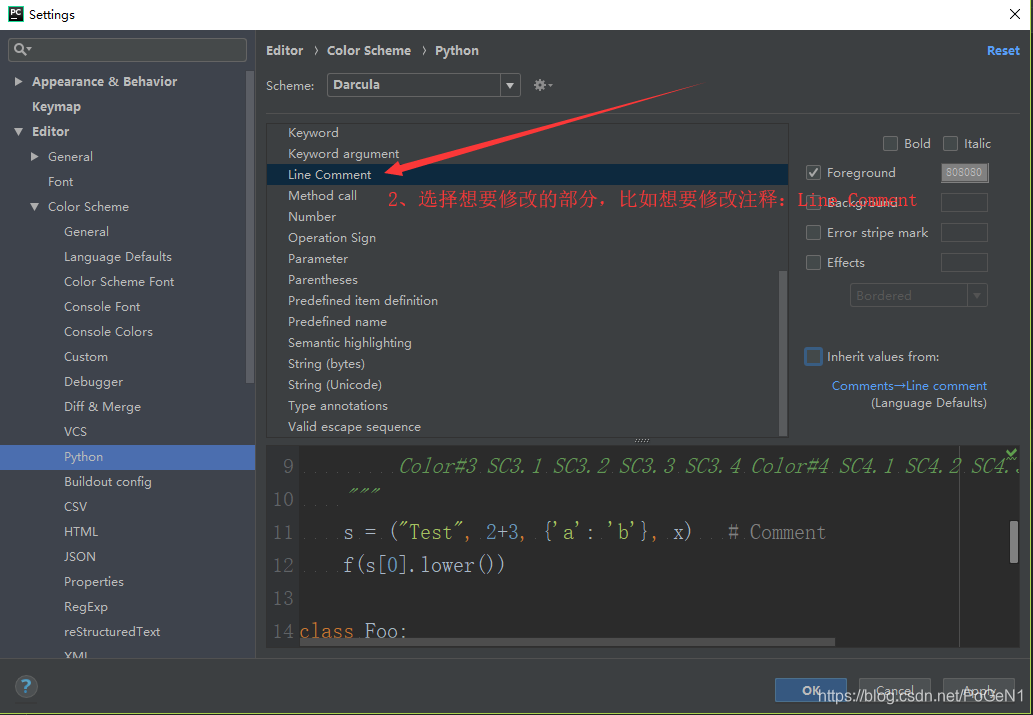
Task: Open the help question mark icon
Action: 26,687
